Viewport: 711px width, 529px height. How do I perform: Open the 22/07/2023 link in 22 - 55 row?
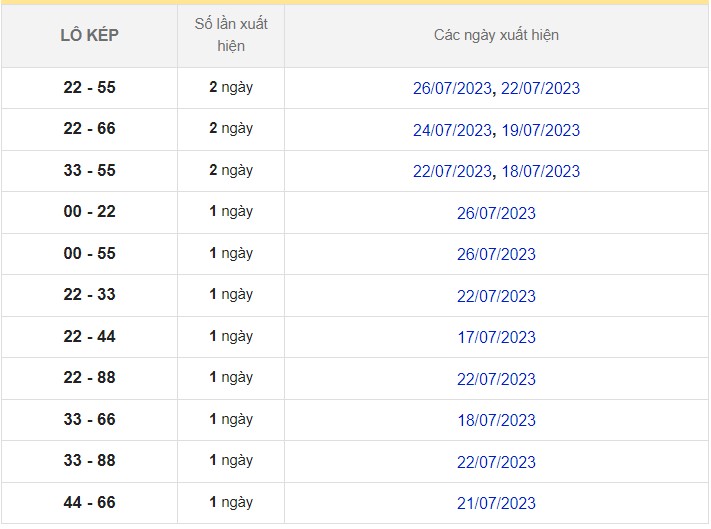pos(539,88)
